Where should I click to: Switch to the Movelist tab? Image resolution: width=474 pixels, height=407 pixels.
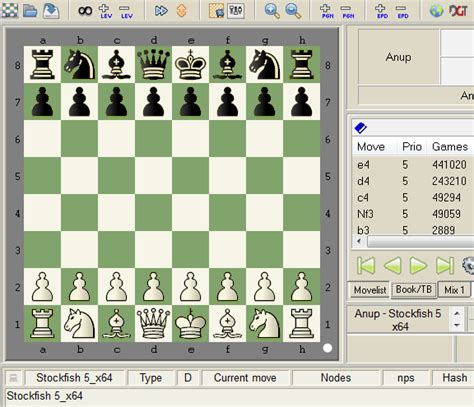pyautogui.click(x=370, y=290)
